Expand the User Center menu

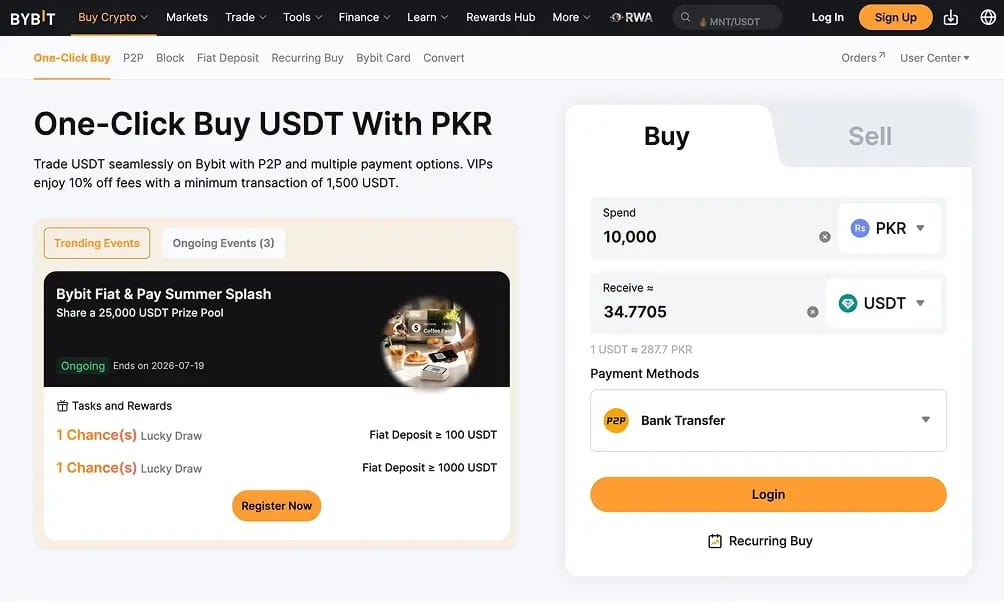(935, 58)
